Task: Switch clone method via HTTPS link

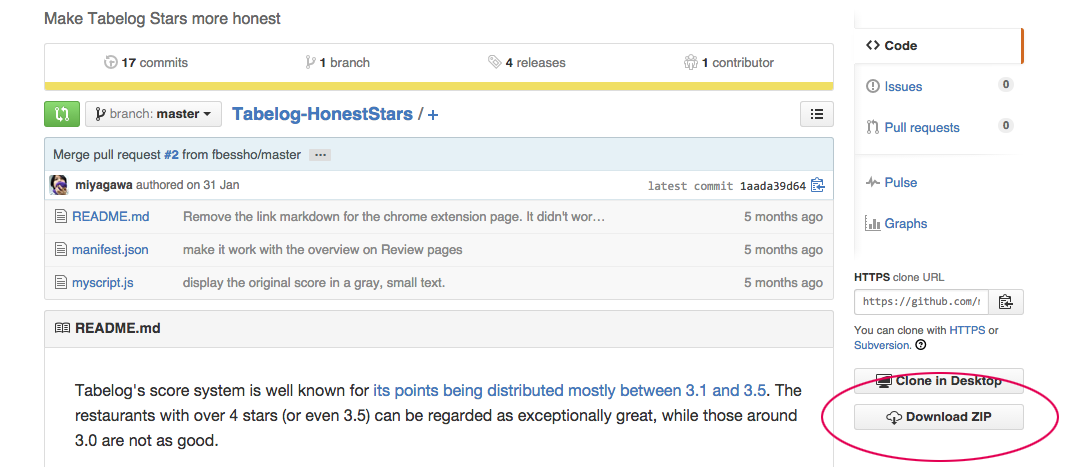Action: click(967, 330)
